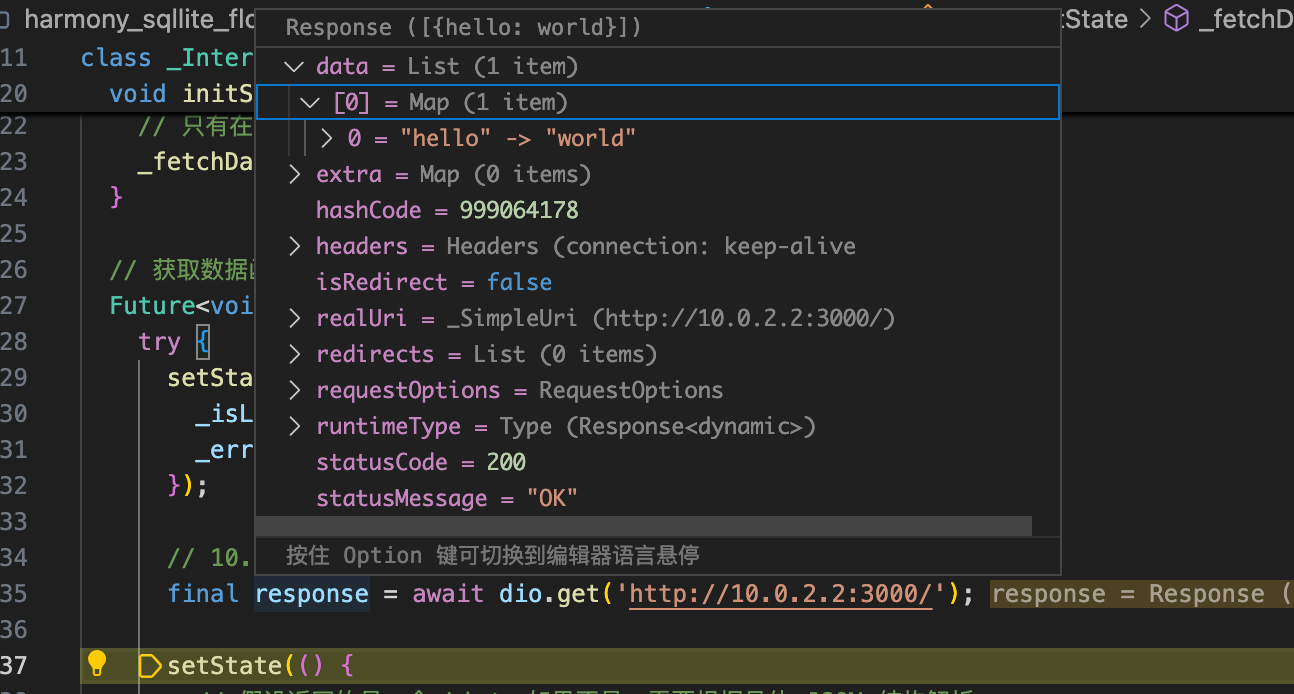1294x694 pixels.
Task: Click the comment on line 34
Action: 211,558
